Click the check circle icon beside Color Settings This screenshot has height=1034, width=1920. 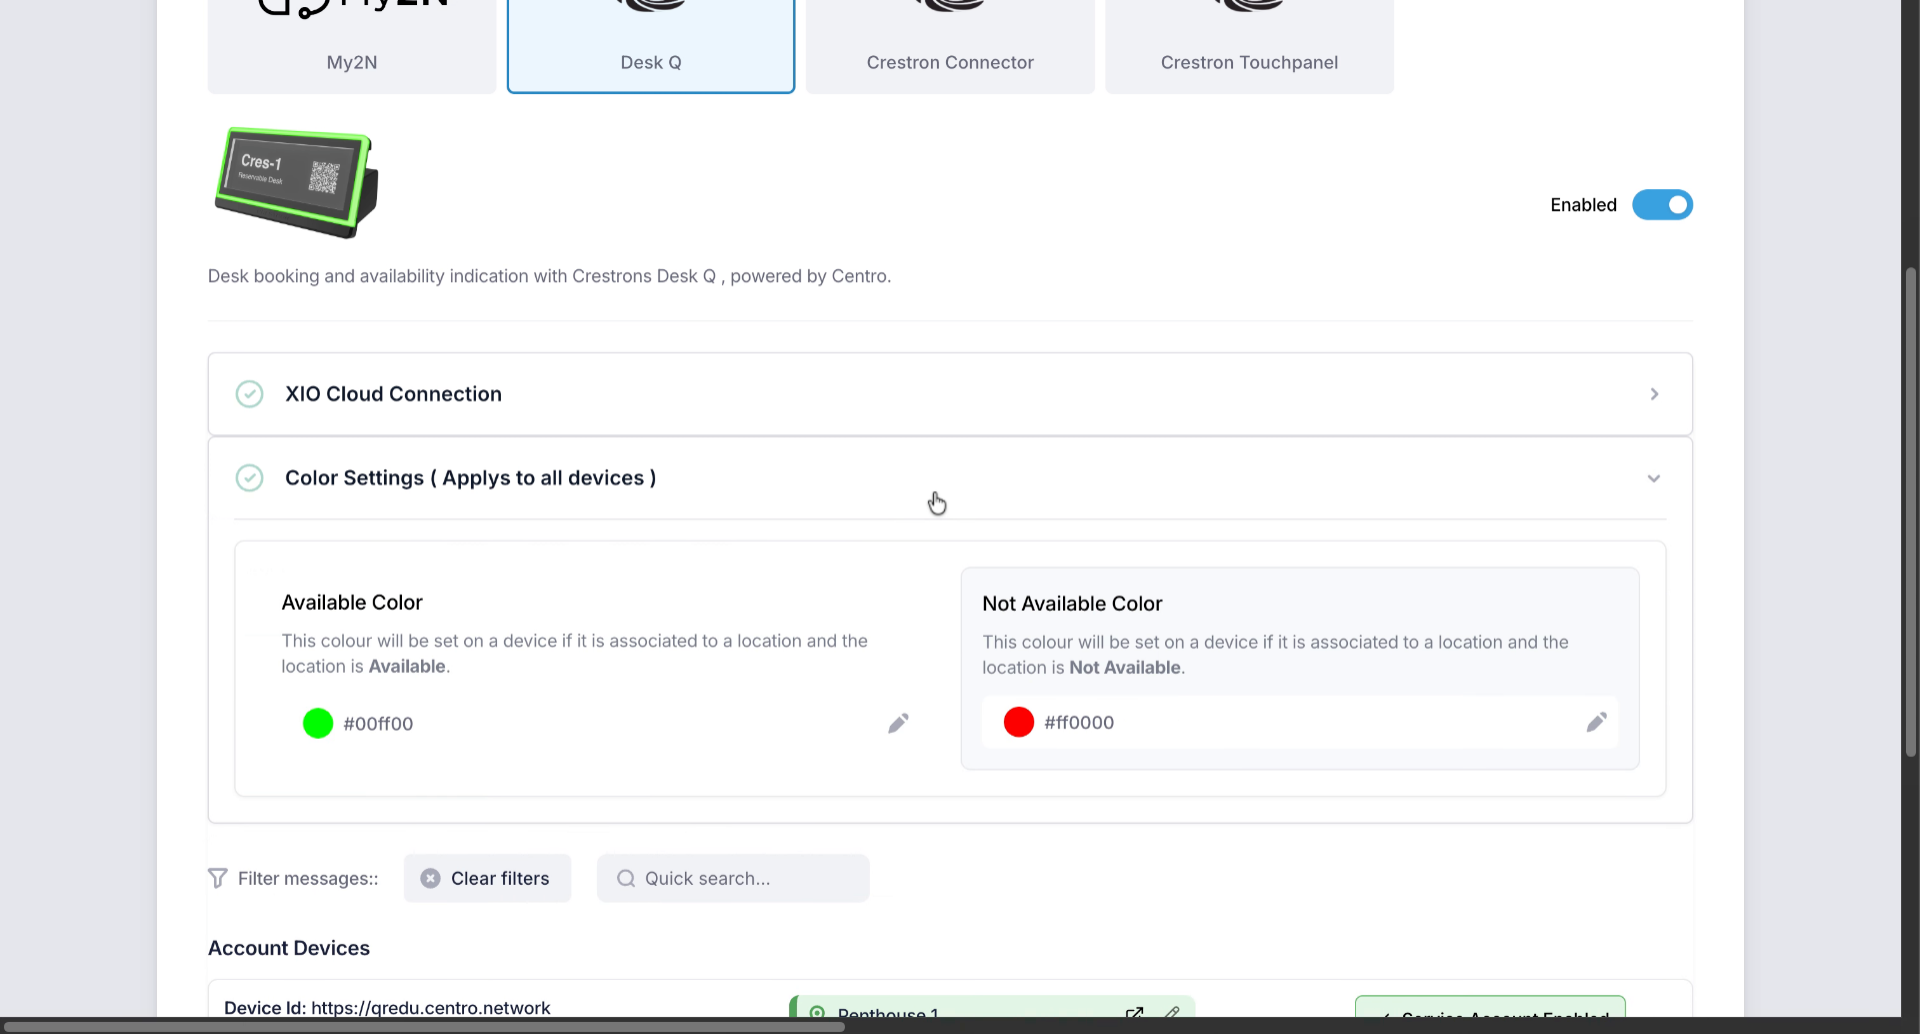(249, 478)
